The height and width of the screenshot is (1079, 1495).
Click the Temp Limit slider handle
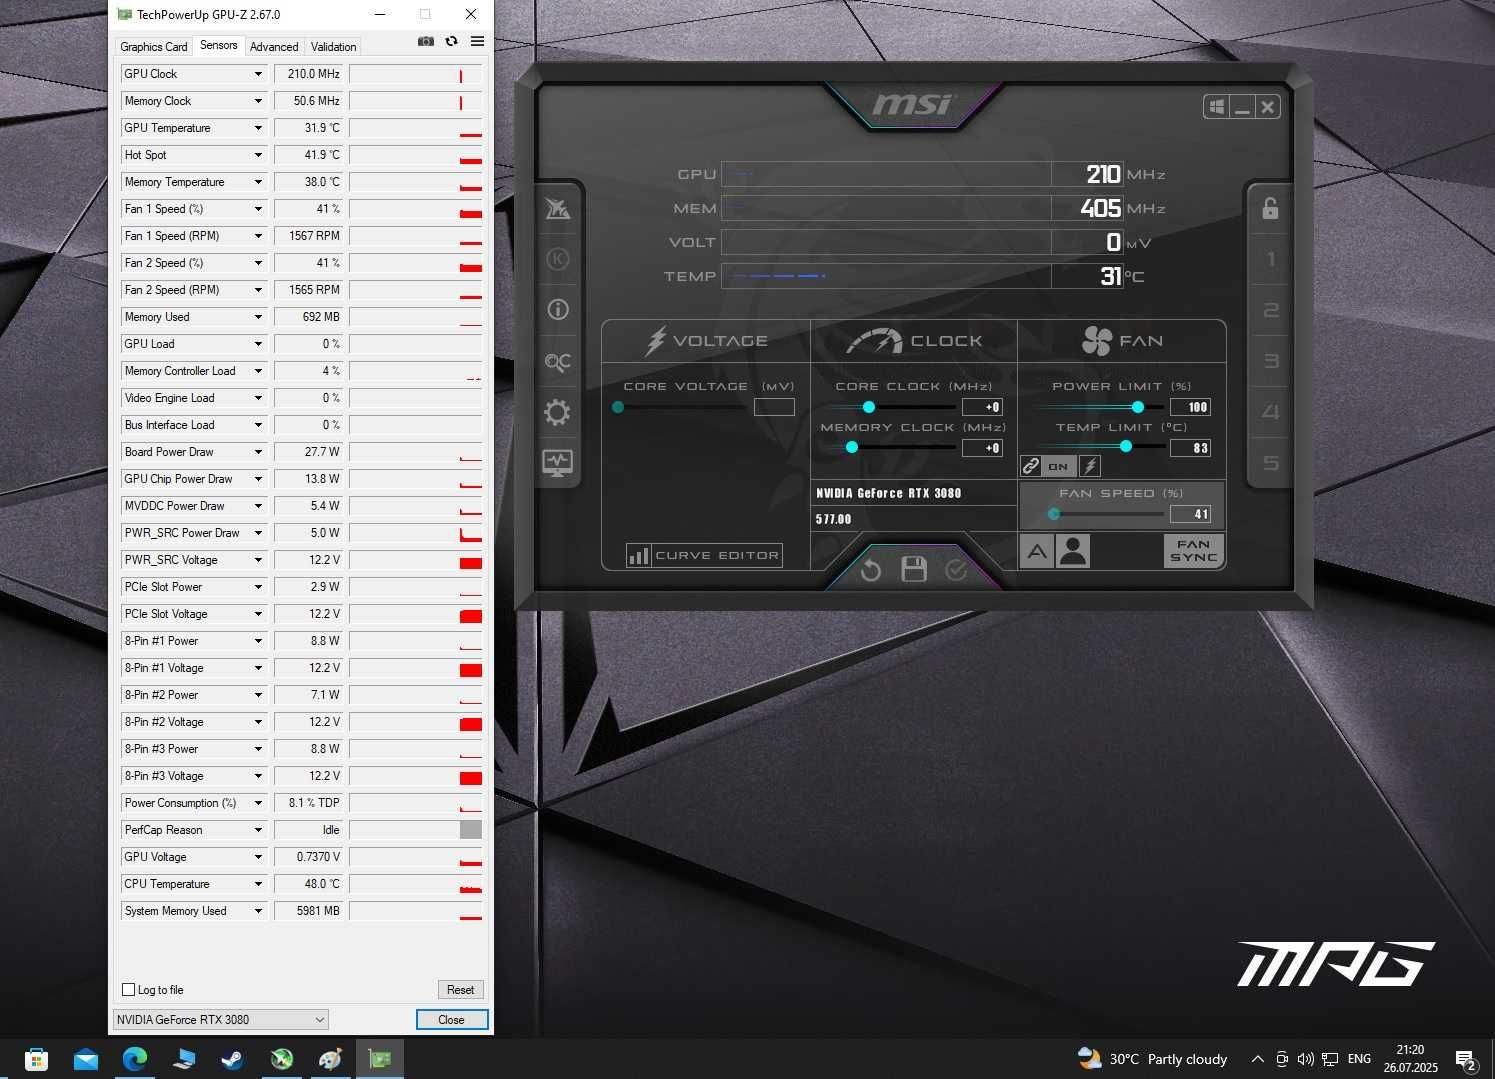click(1126, 447)
